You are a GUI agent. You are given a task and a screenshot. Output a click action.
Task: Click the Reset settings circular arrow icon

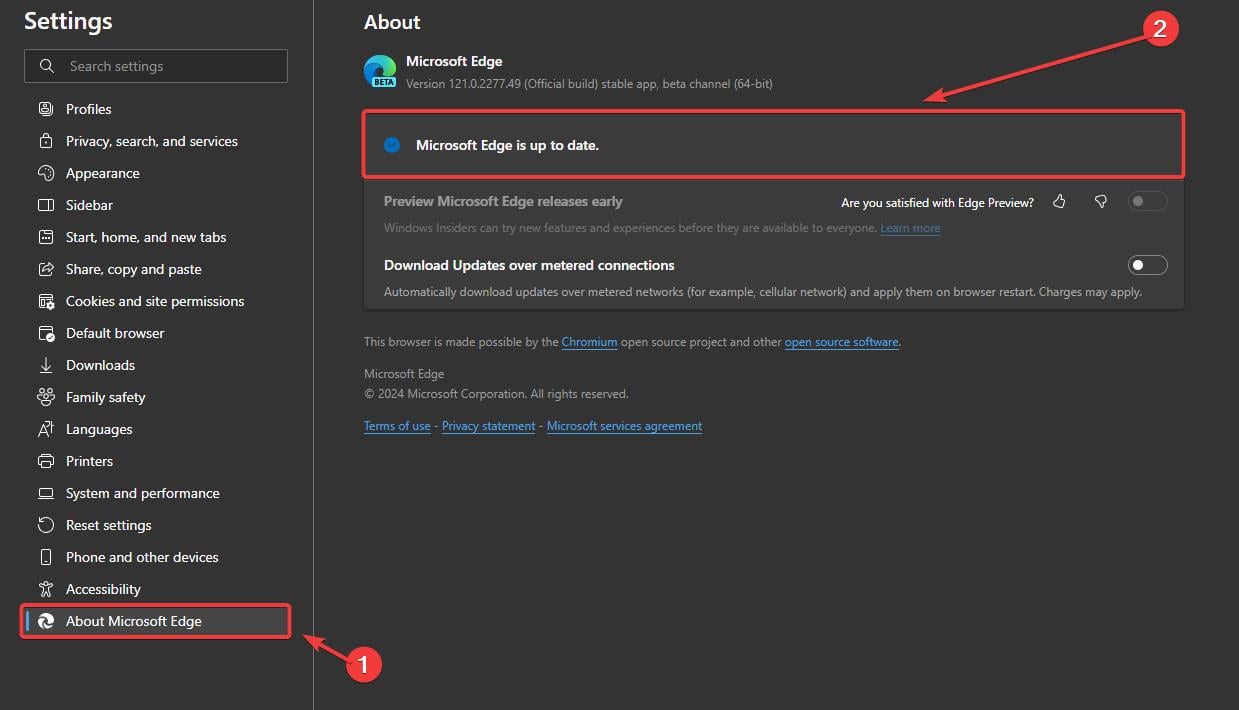point(45,525)
